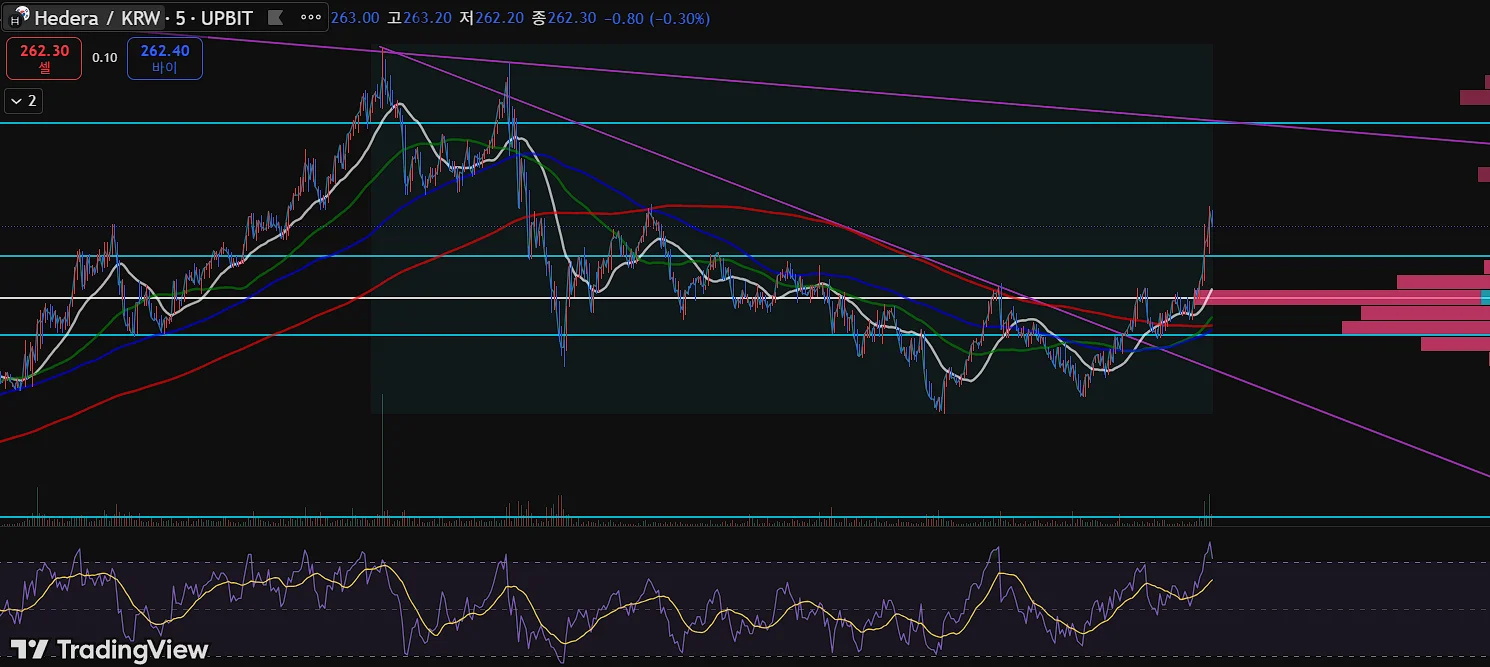This screenshot has width=1490, height=667.
Task: Click the open value 263.00
Action: [355, 18]
